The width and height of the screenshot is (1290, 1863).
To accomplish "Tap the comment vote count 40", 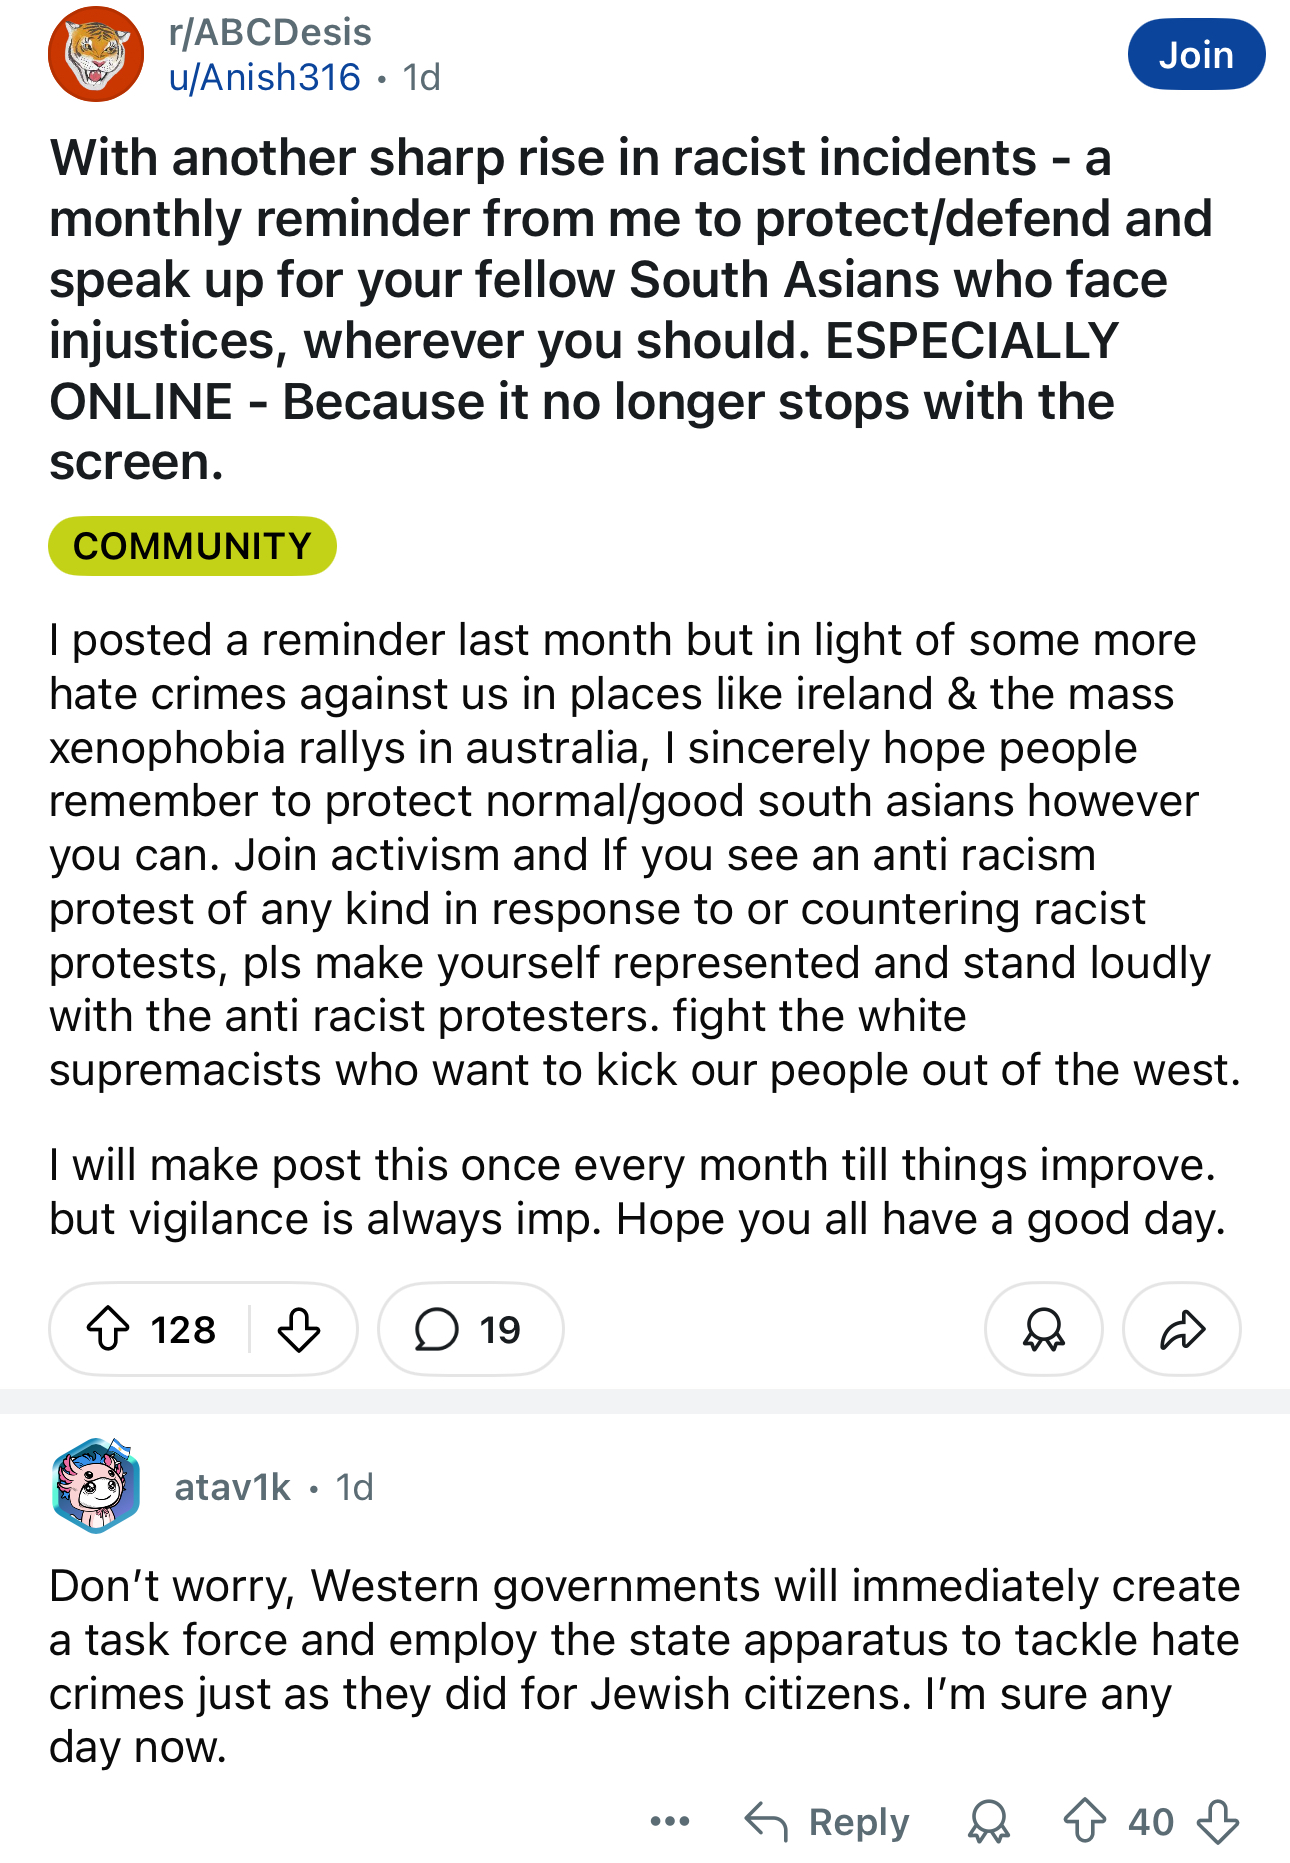I will (1150, 1821).
